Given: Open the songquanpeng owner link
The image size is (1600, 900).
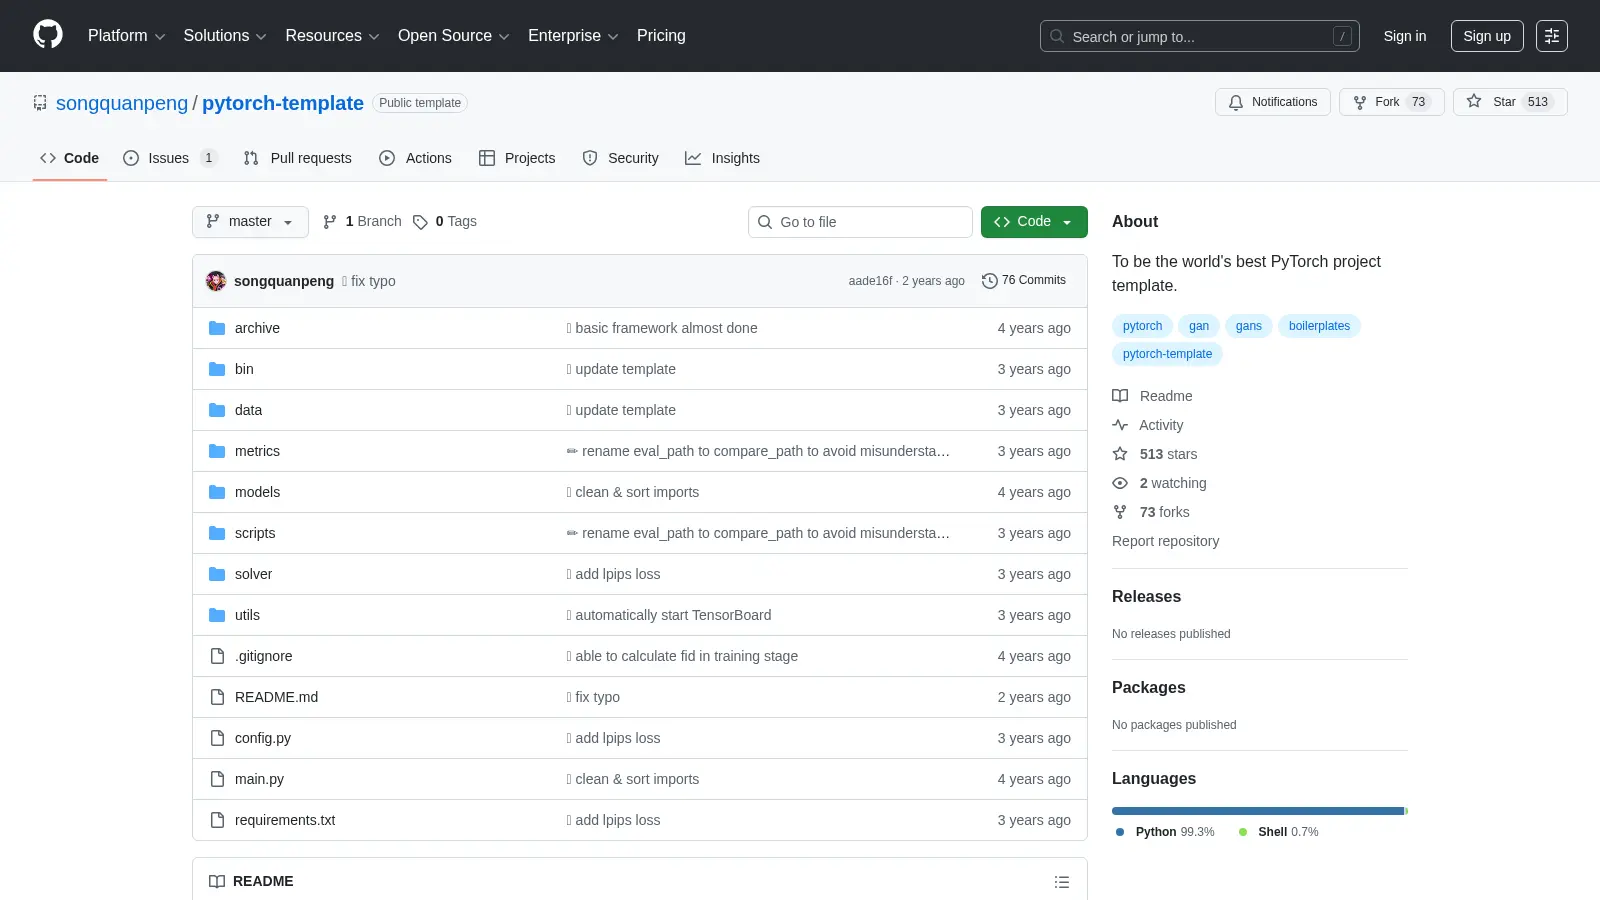Looking at the screenshot, I should (x=122, y=103).
